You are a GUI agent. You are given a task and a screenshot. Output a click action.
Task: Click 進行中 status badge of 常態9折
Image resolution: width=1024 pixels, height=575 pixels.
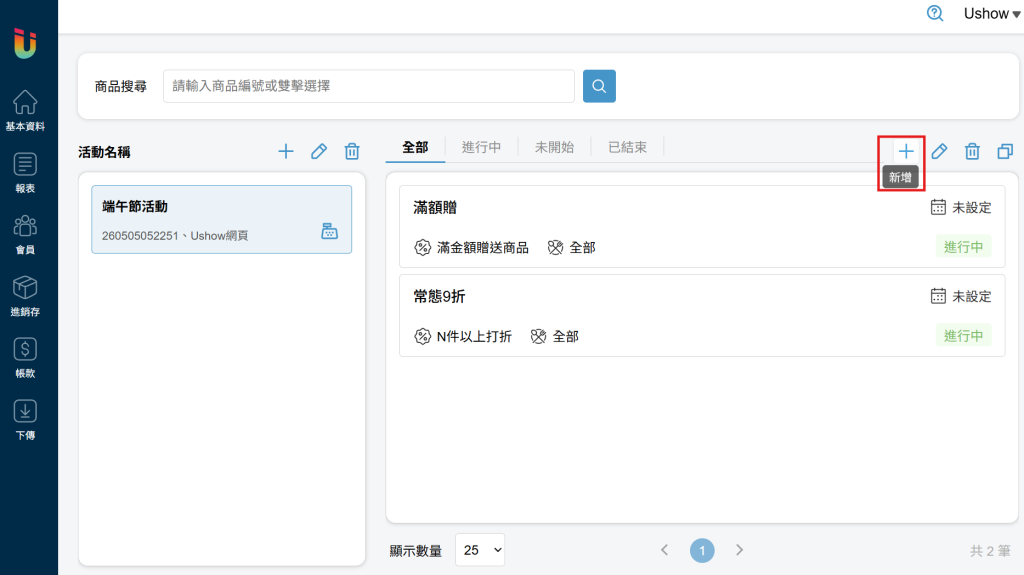click(x=963, y=336)
